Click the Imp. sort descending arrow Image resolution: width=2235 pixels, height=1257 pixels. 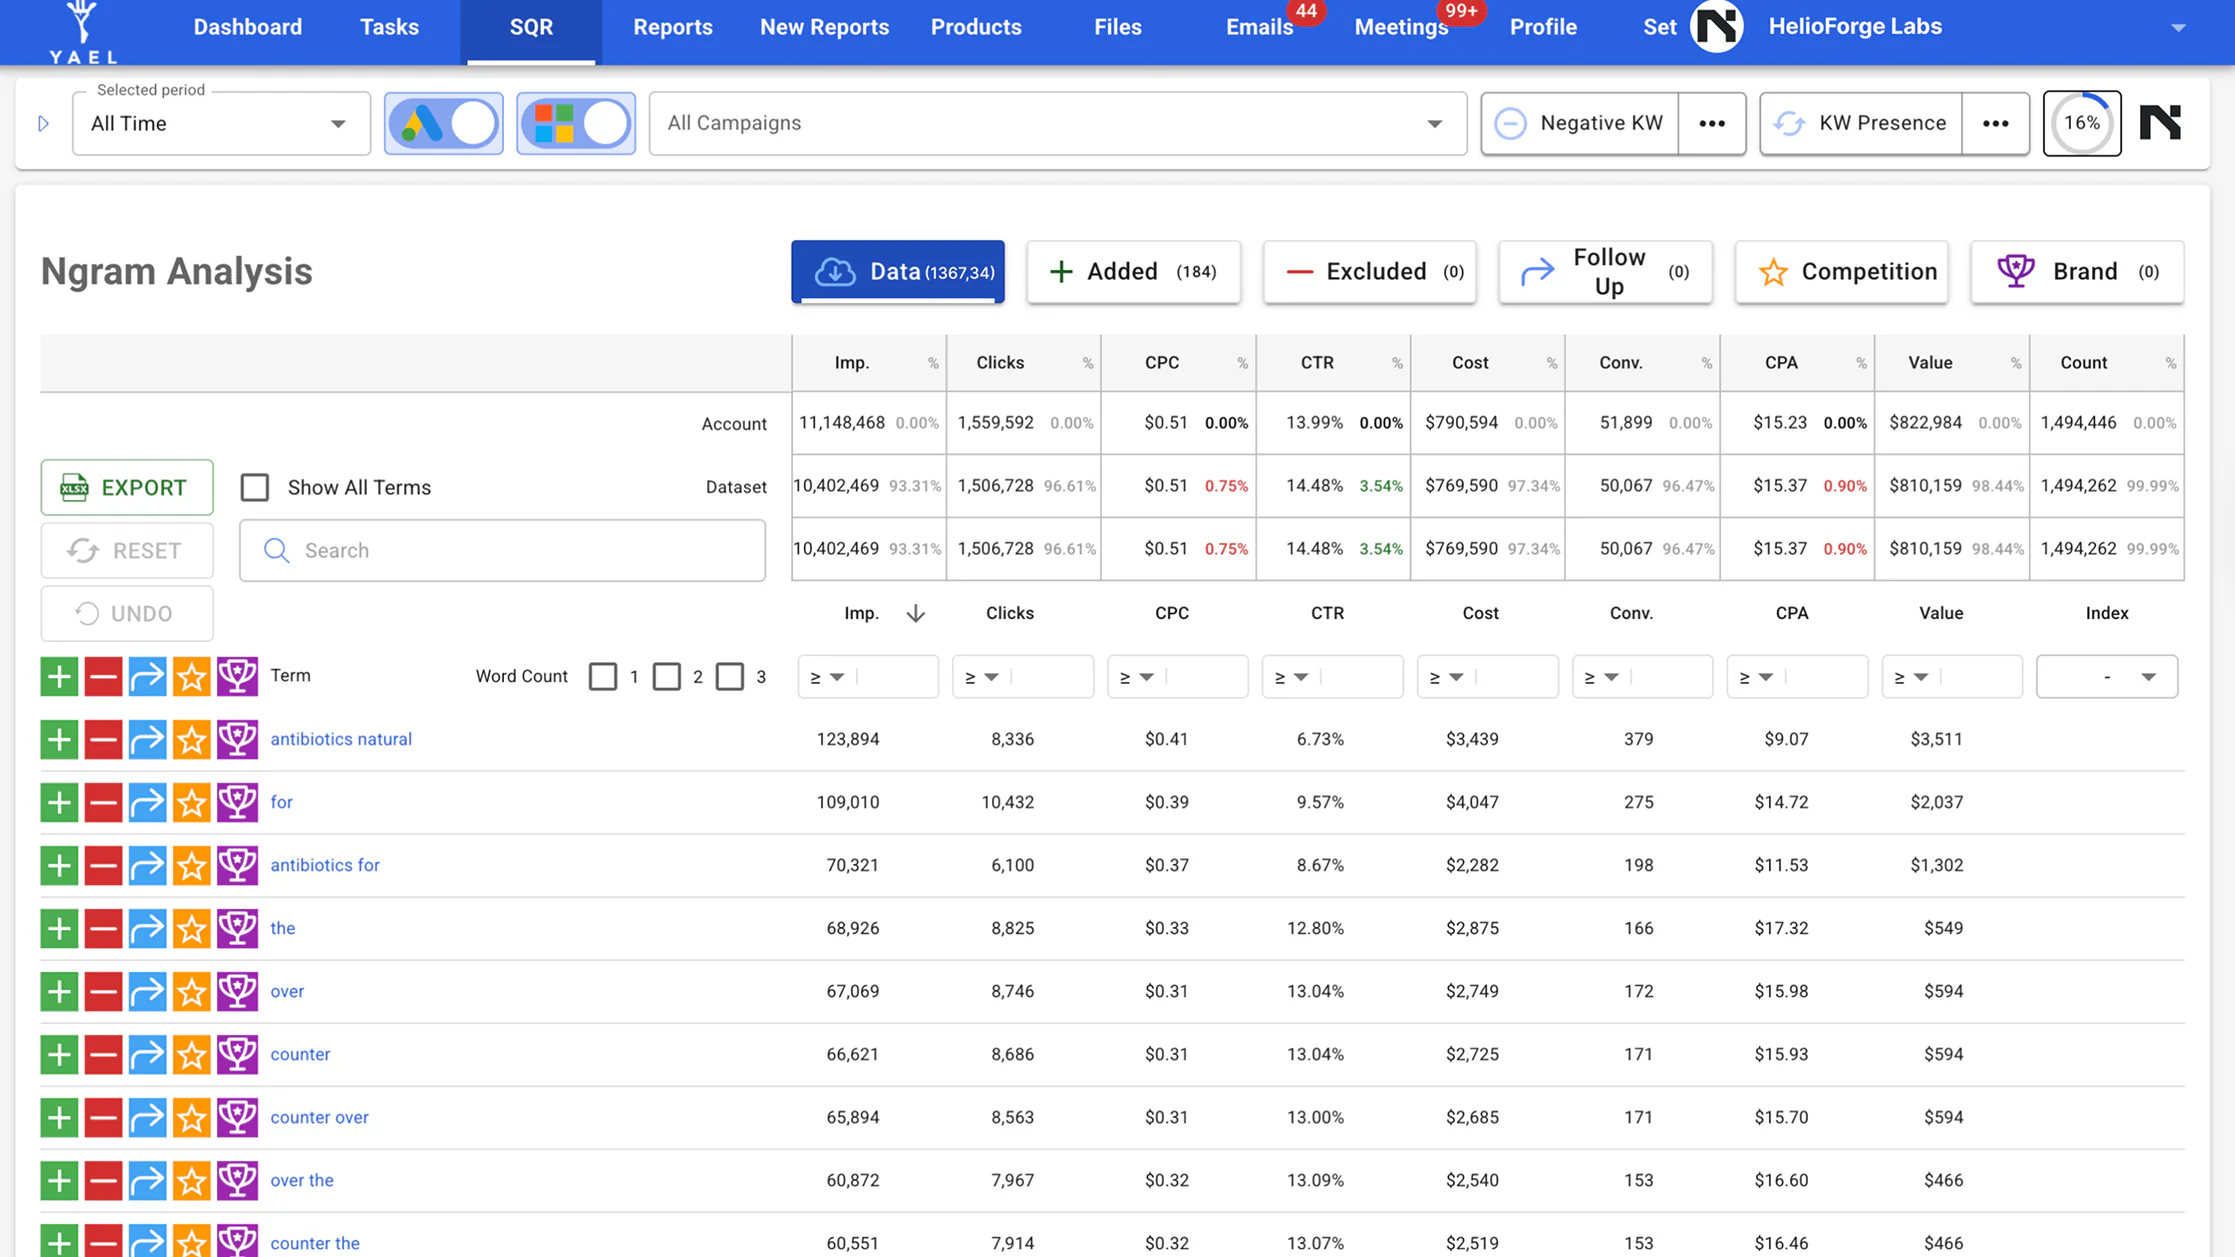click(915, 613)
